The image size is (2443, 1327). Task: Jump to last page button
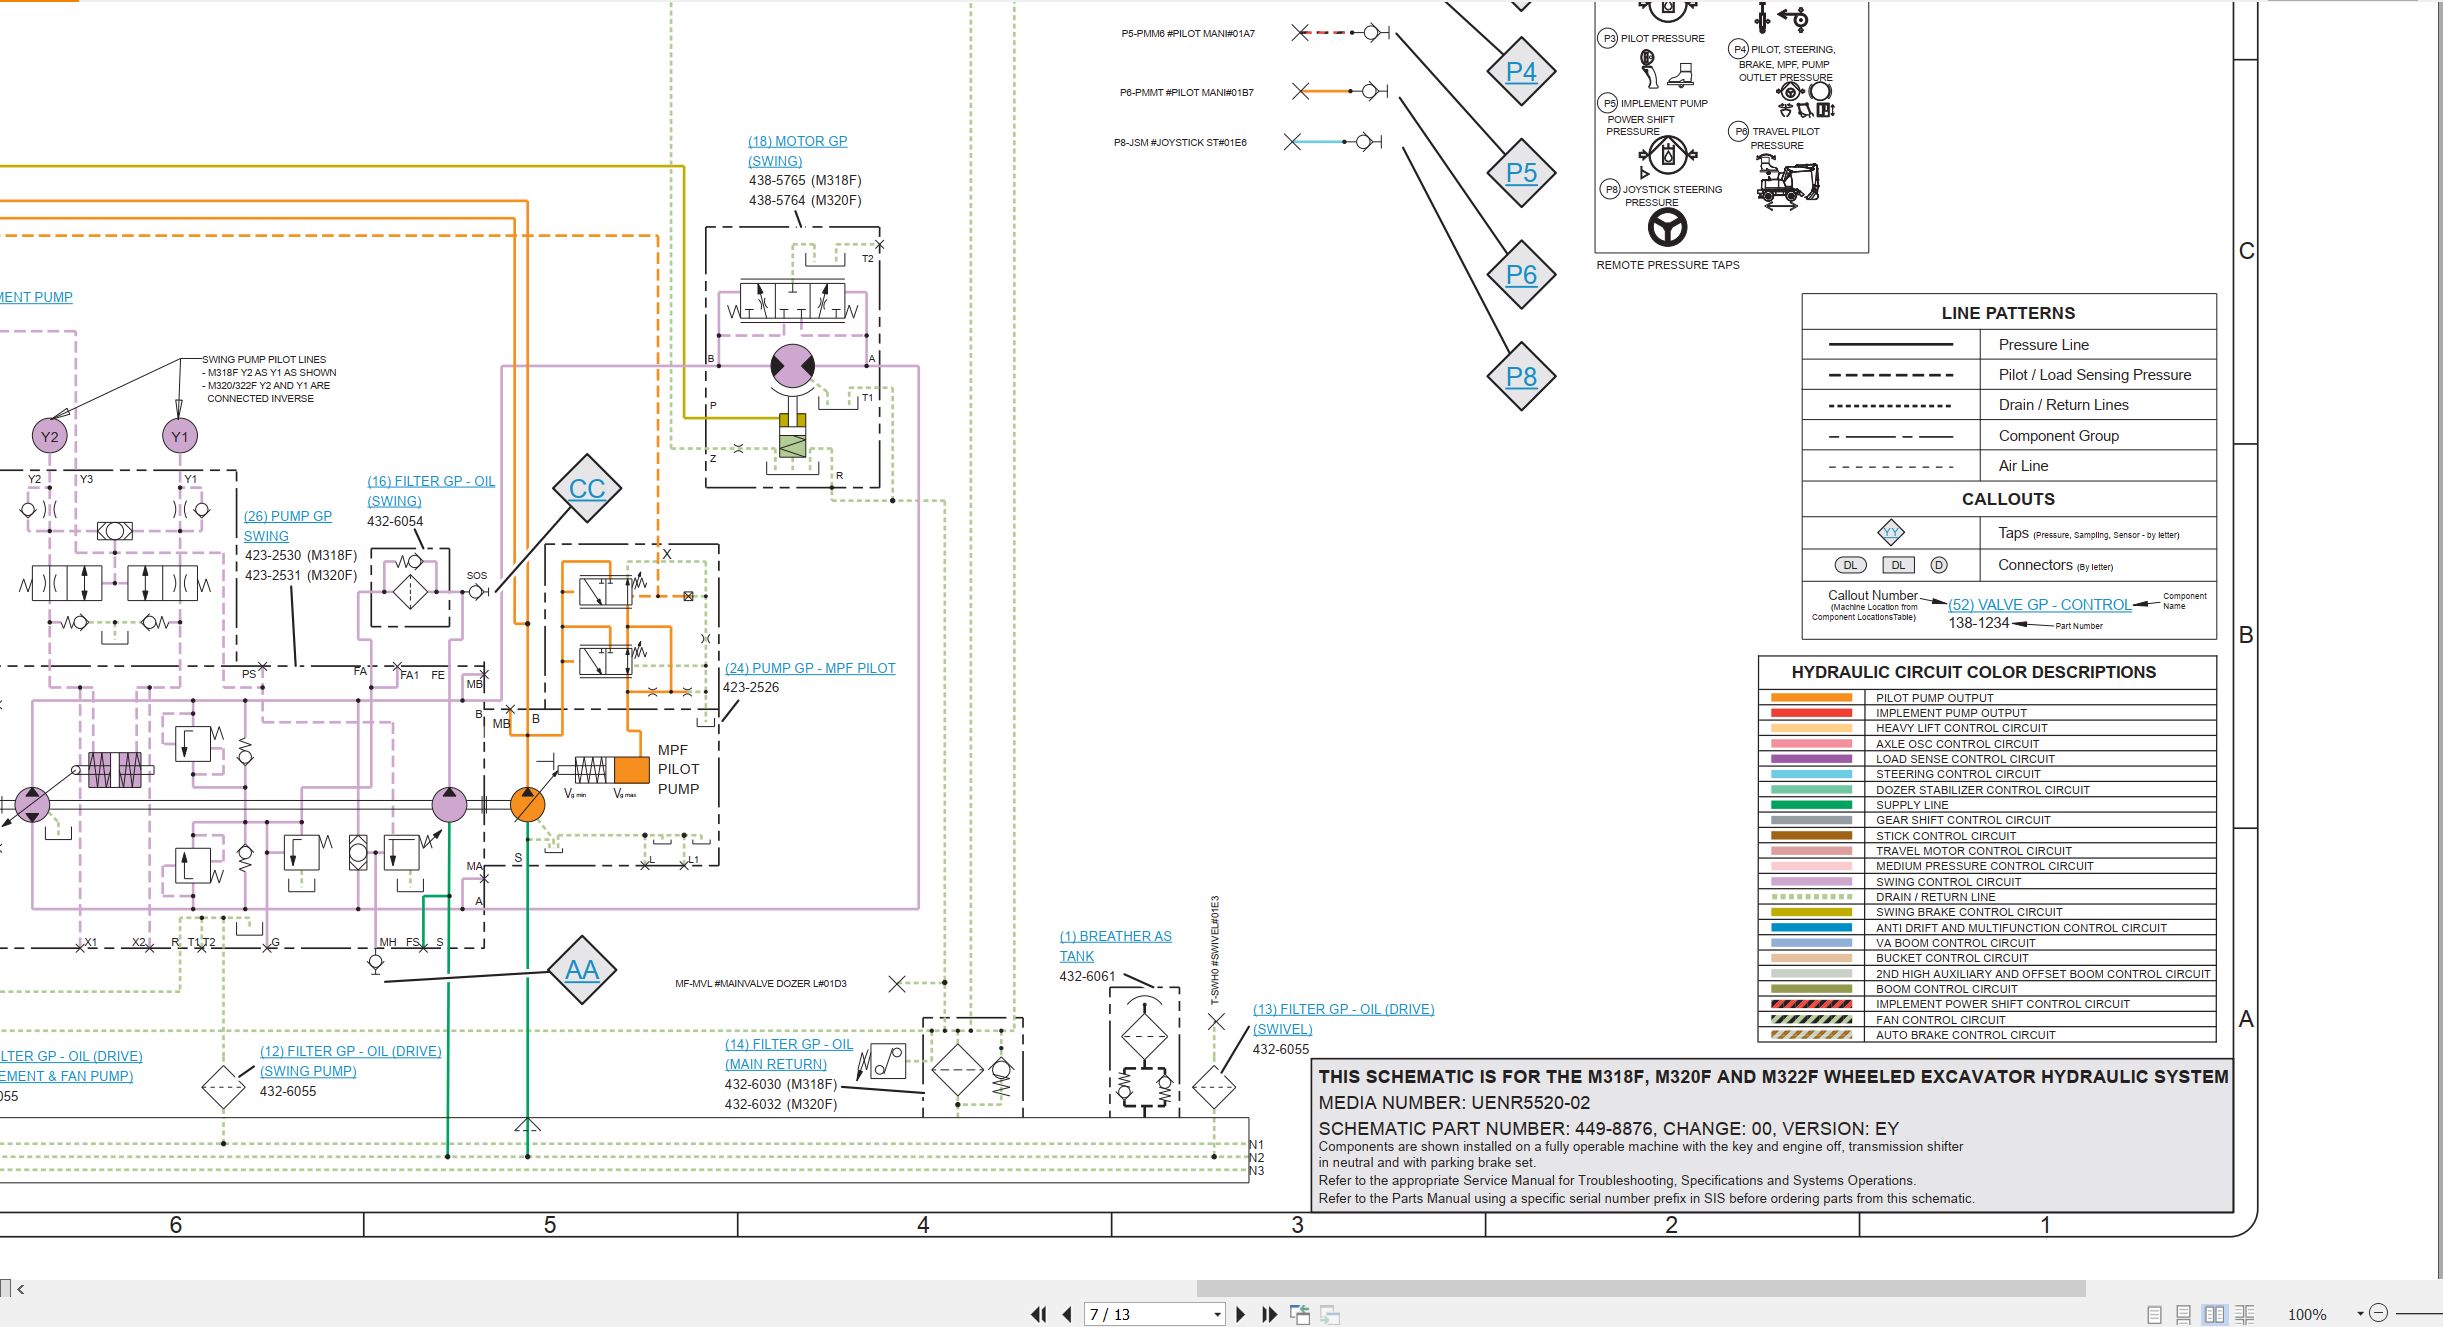point(1269,1314)
